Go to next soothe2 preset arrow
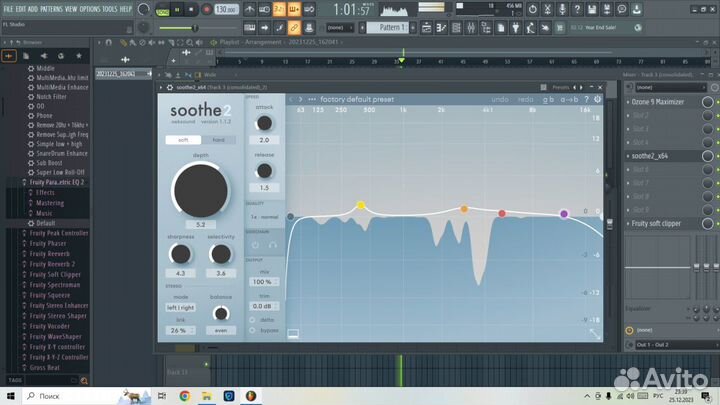Screen dimensions: 720x405 coord(300,99)
